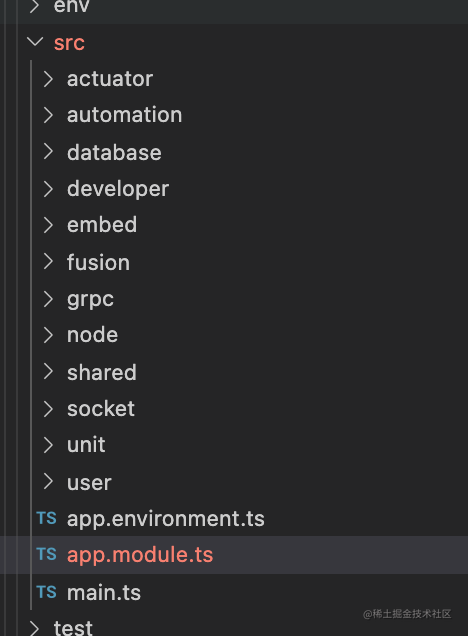Expand the actuator folder arrow

(x=48, y=79)
